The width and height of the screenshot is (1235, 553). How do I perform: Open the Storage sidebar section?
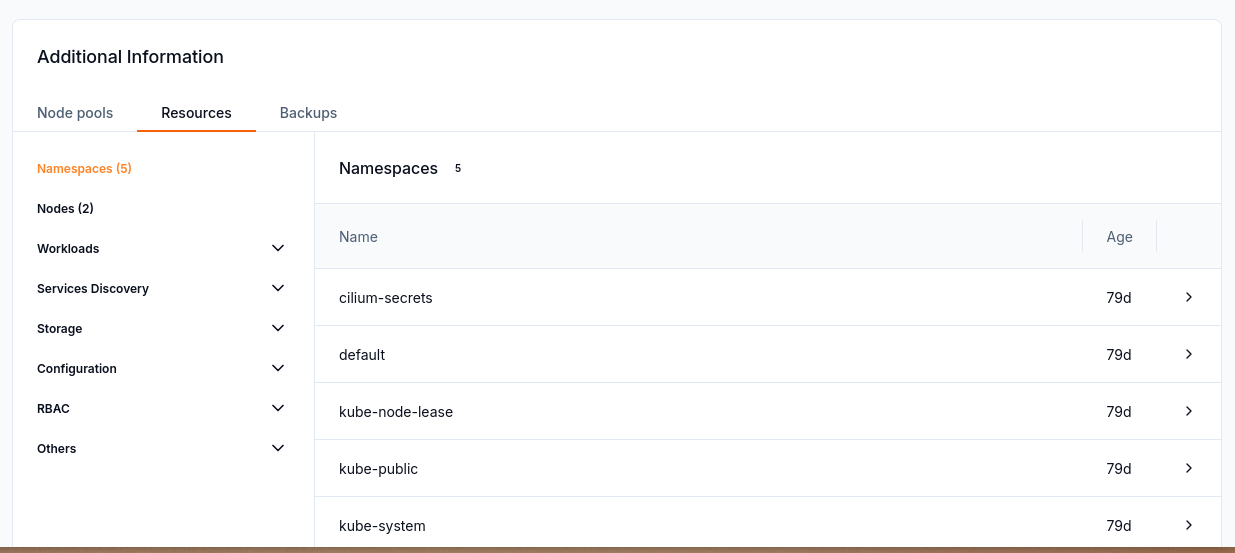point(60,329)
